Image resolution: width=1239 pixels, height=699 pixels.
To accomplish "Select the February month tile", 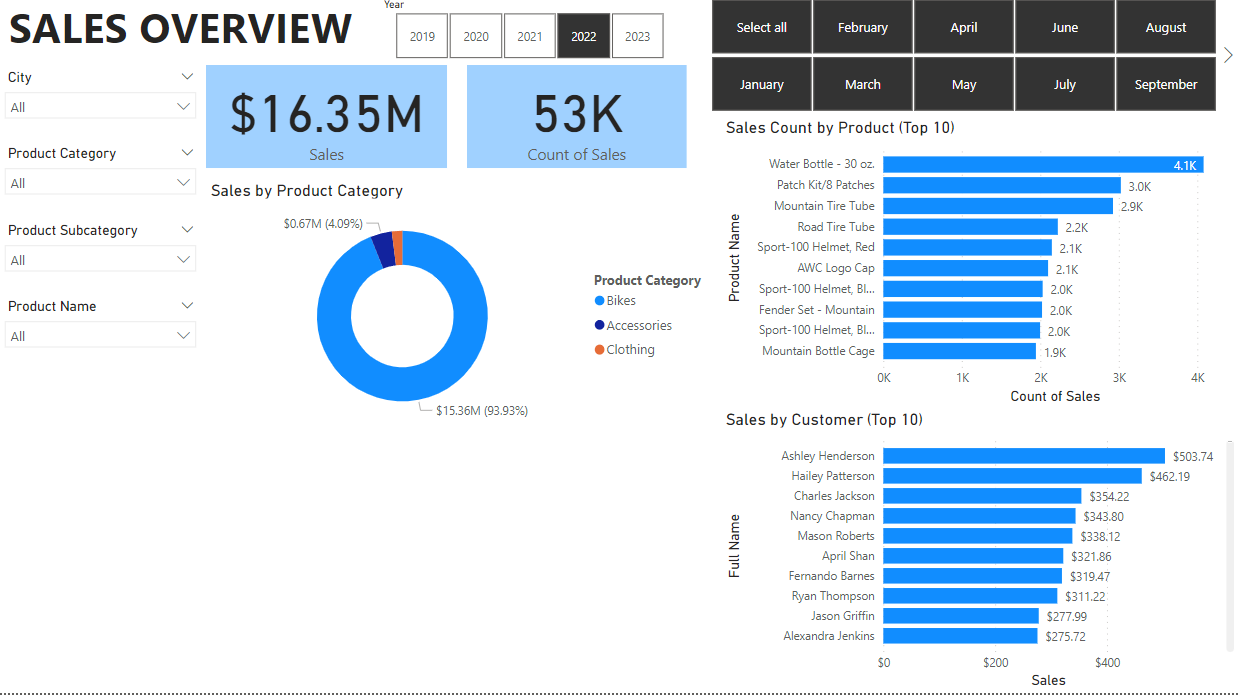I will pyautogui.click(x=863, y=27).
